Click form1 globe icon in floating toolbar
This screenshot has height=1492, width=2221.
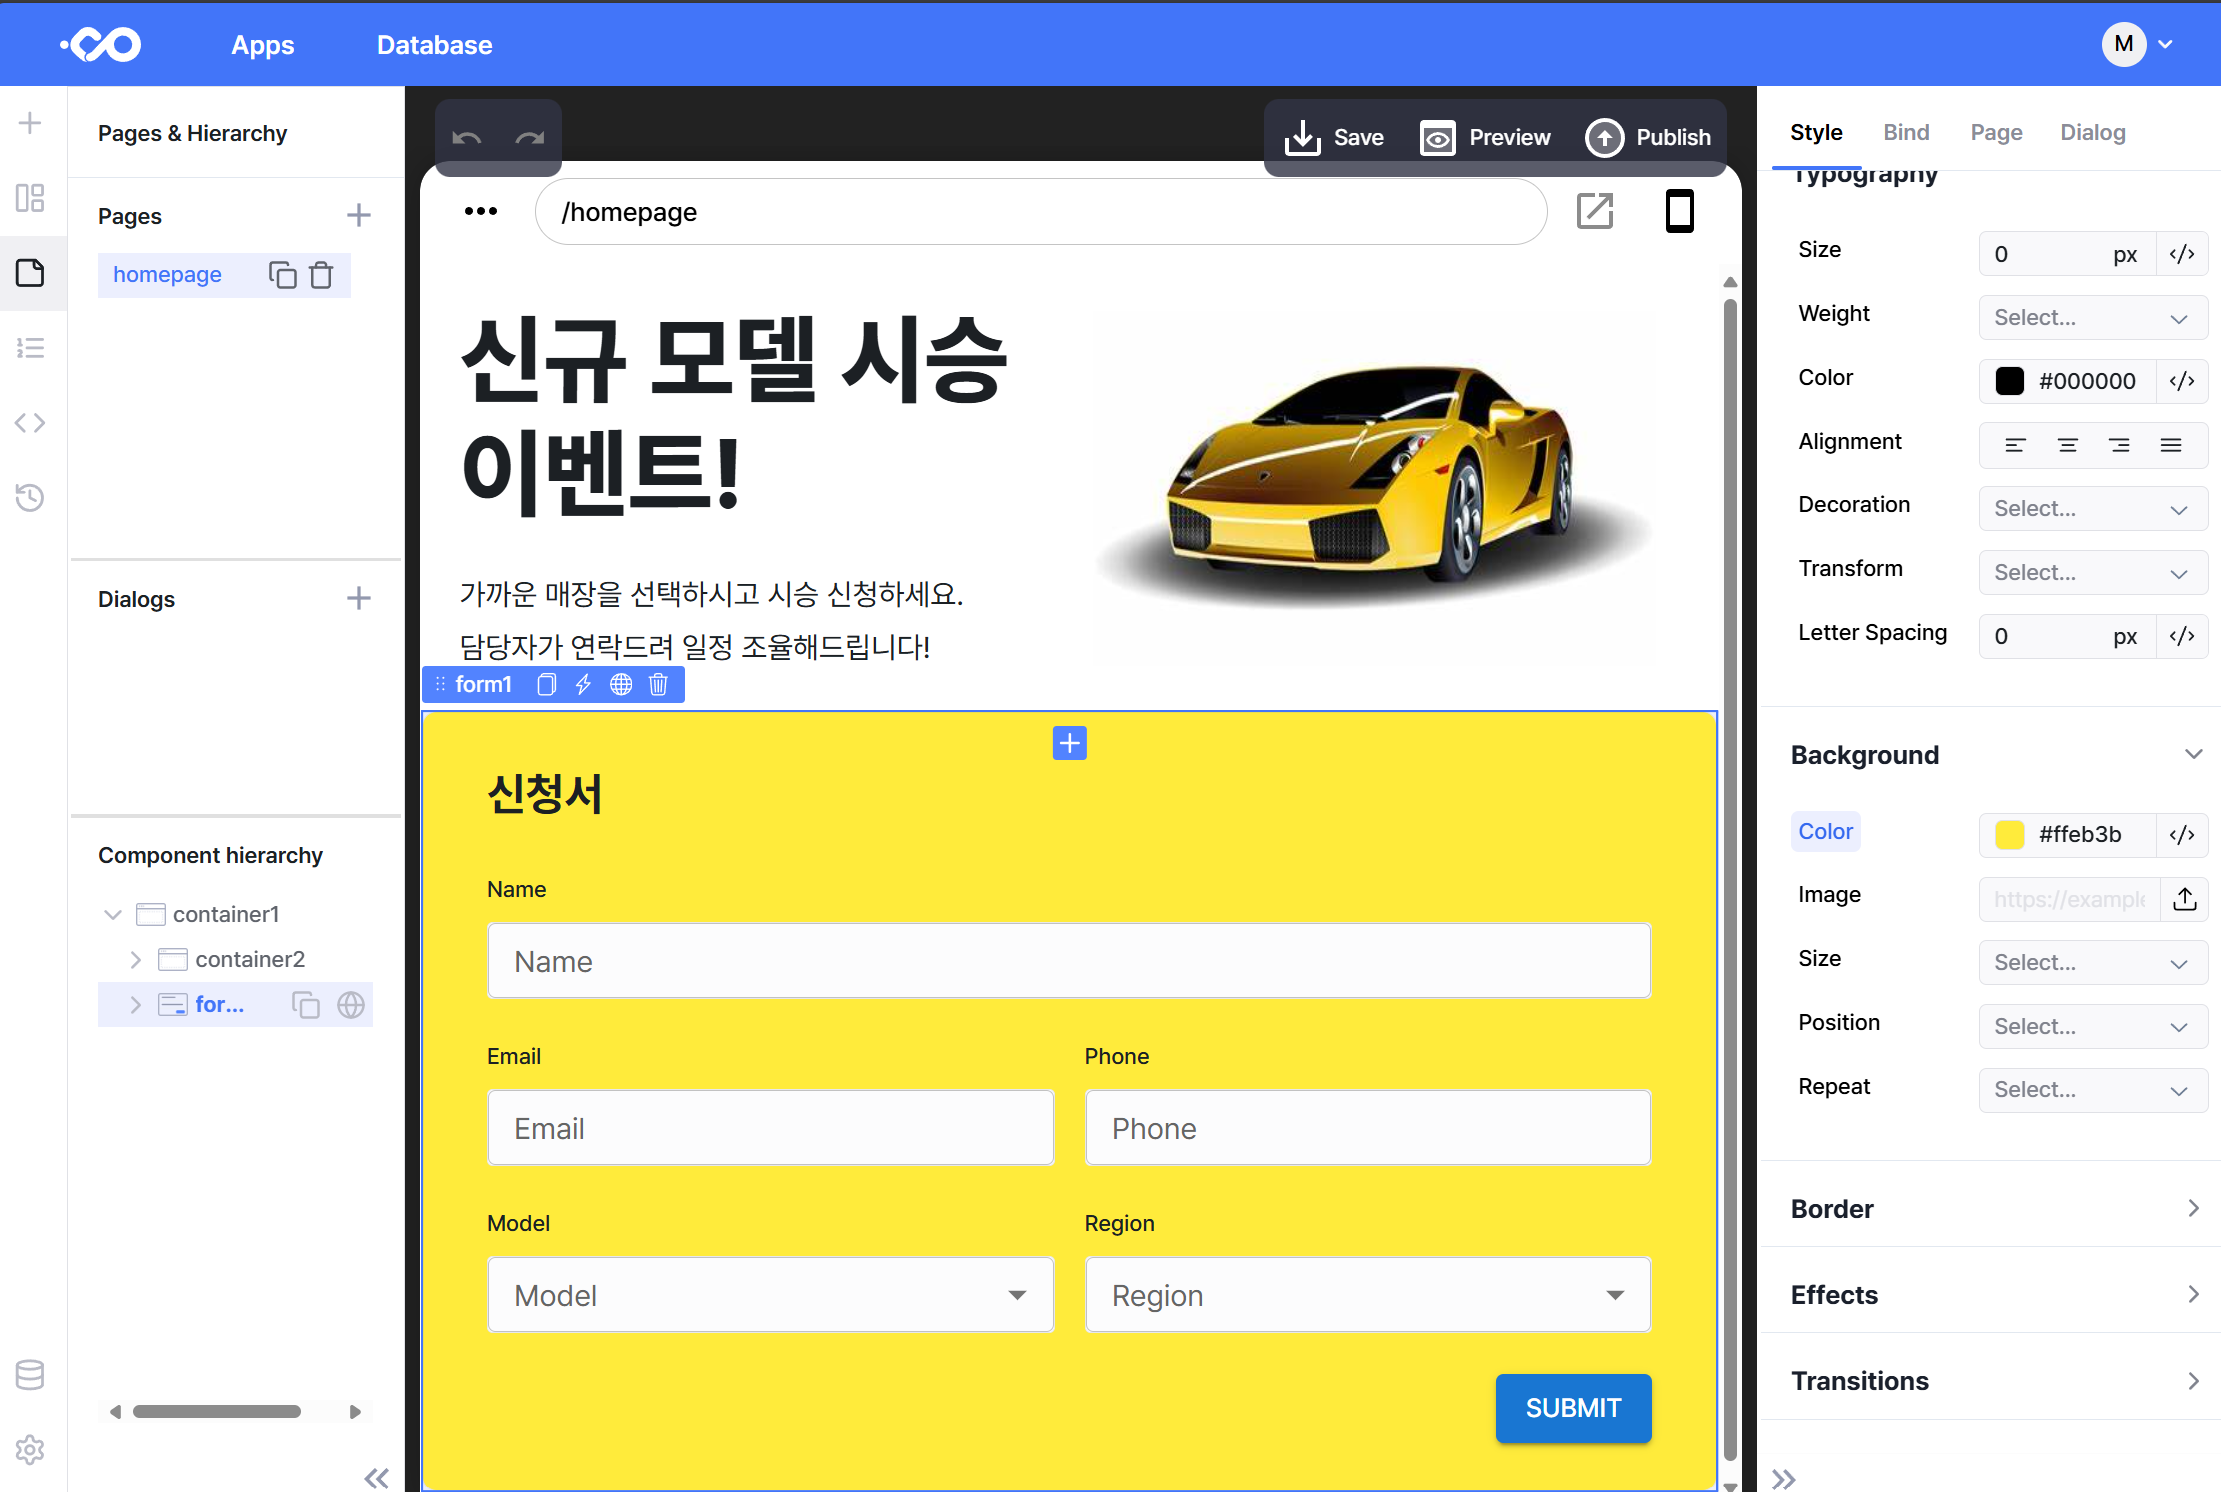point(621,684)
